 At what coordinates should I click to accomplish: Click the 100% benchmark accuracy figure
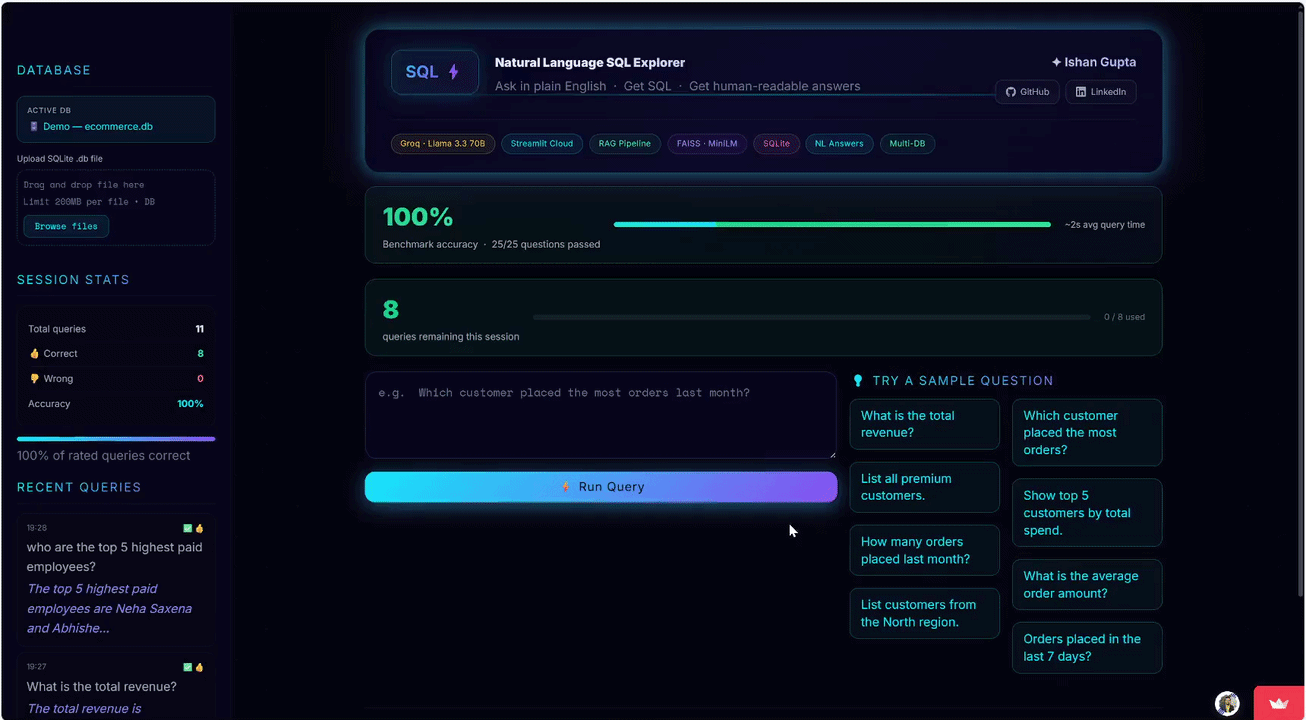pyautogui.click(x=418, y=217)
